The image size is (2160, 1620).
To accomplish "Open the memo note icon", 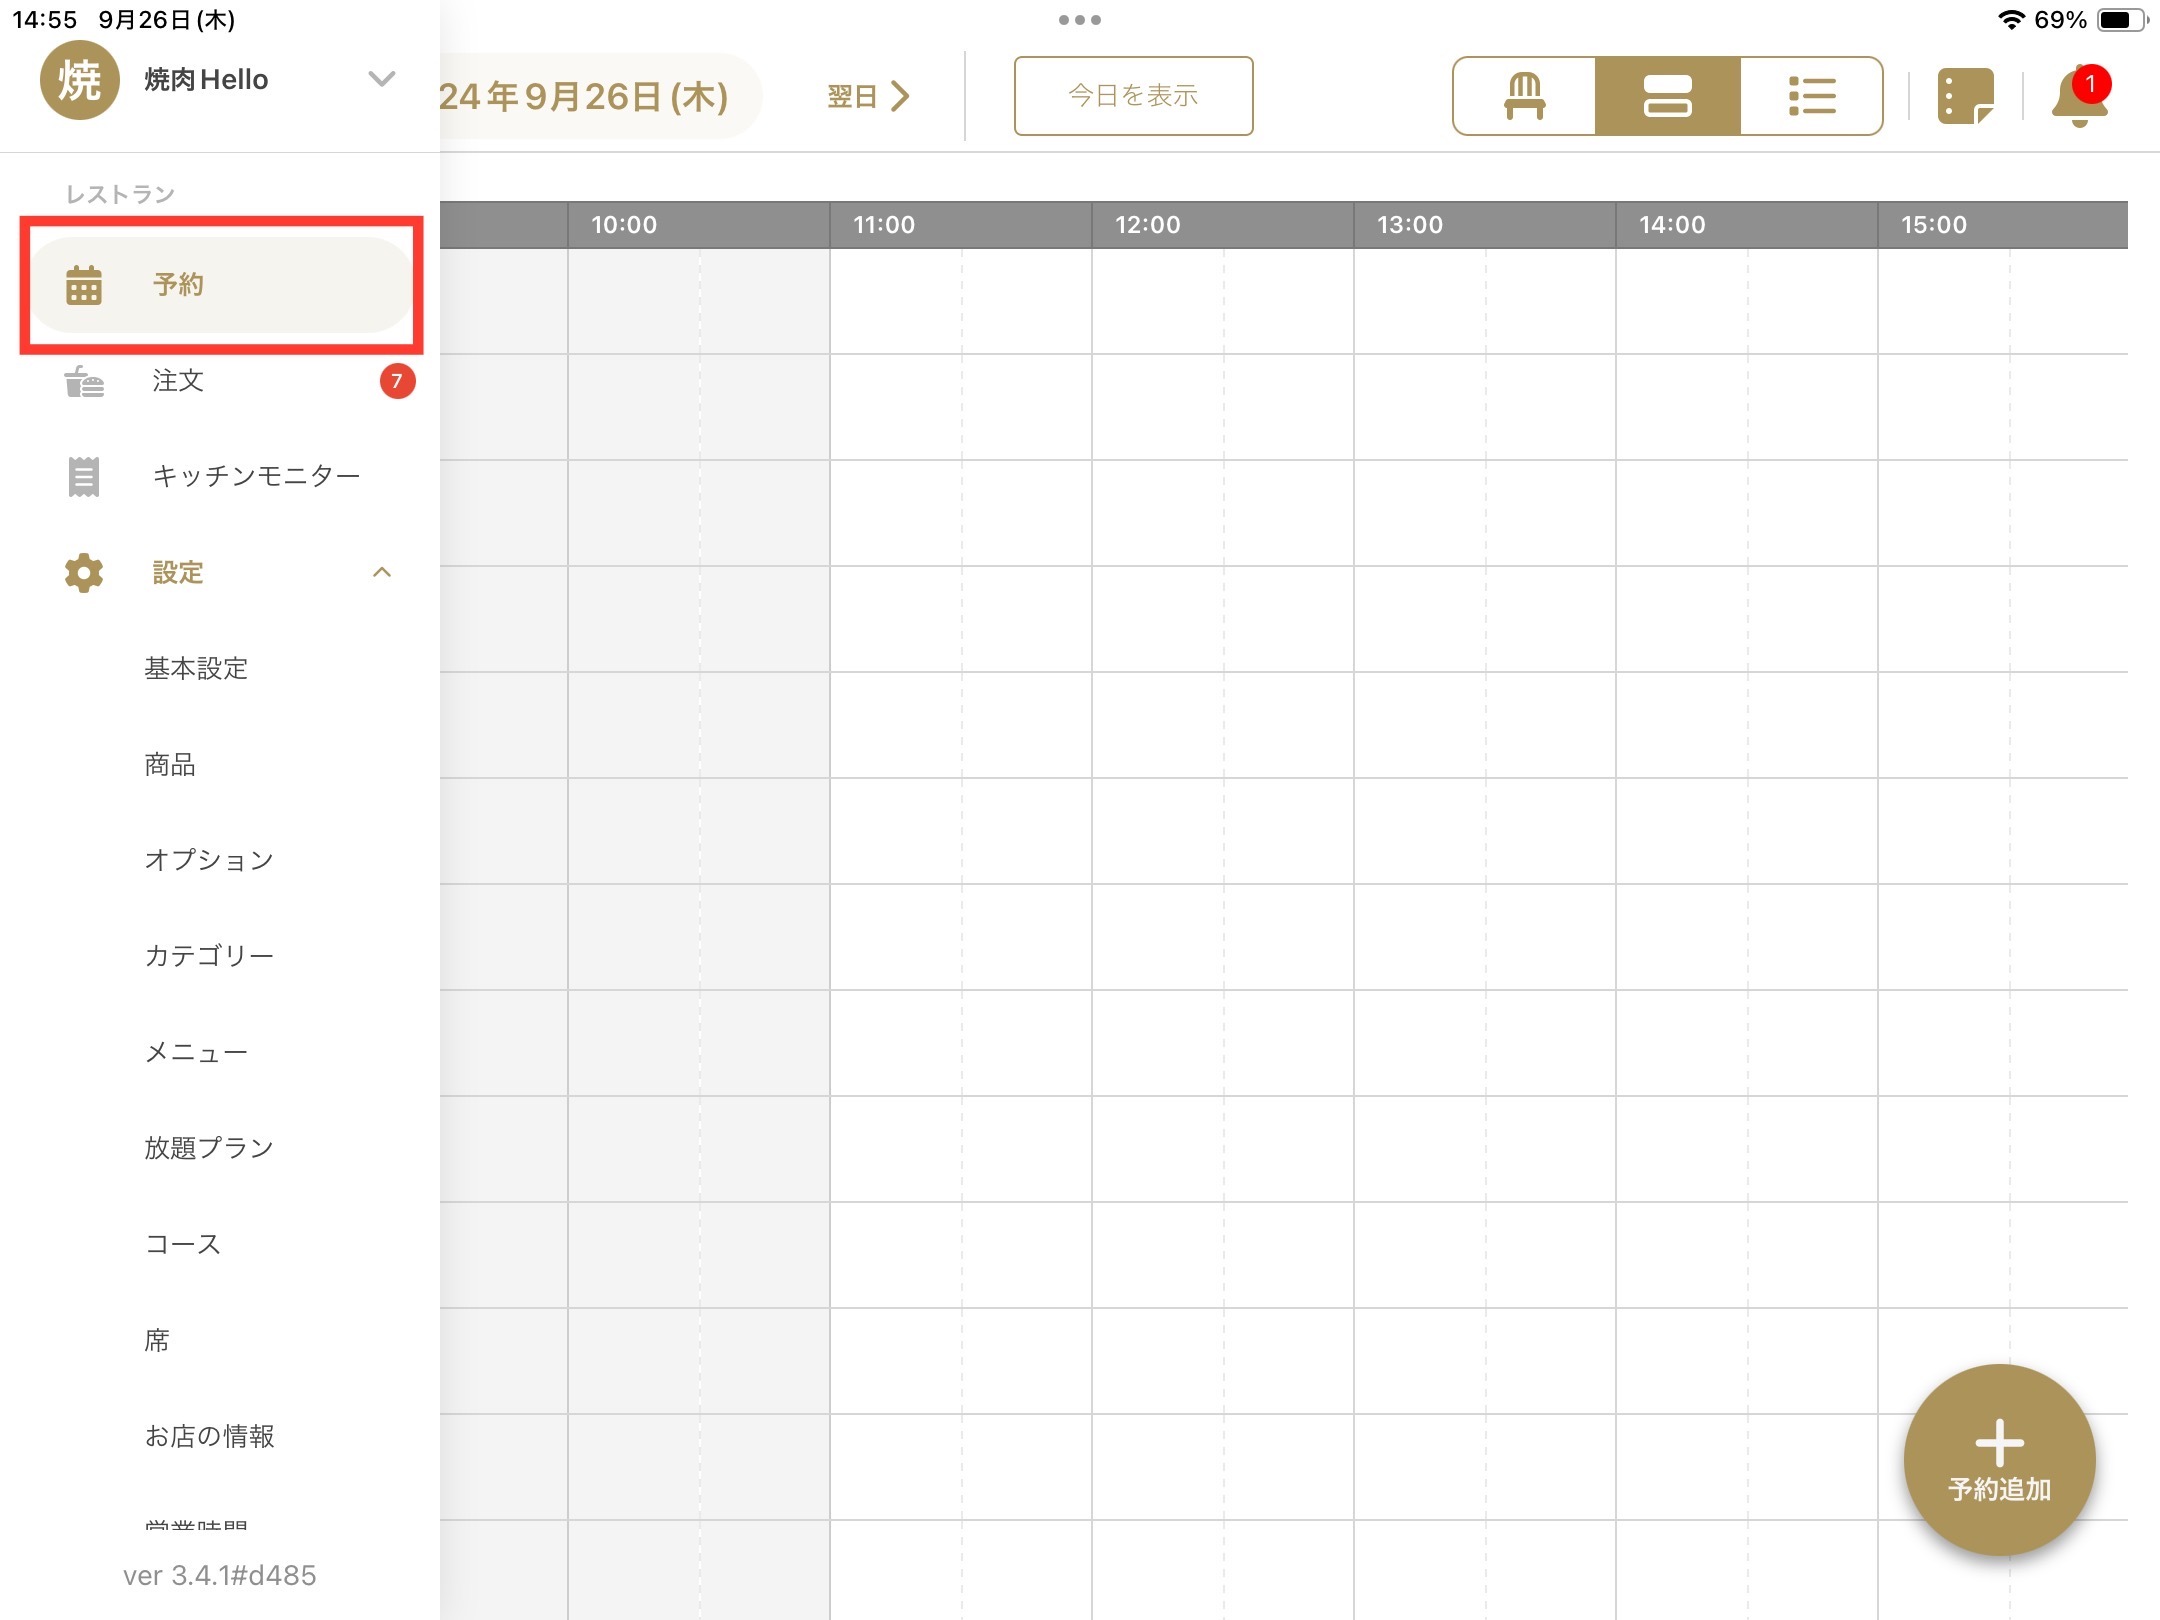I will click(x=1965, y=96).
